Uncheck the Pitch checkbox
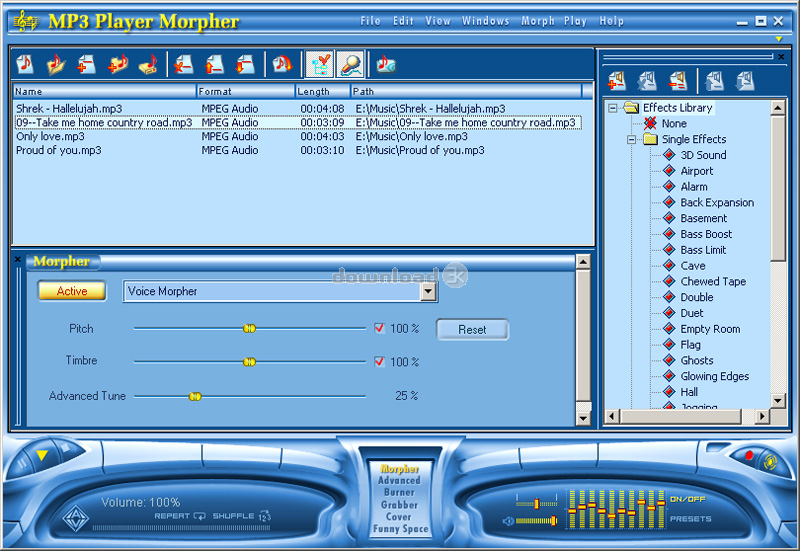The height and width of the screenshot is (551, 800). [379, 328]
